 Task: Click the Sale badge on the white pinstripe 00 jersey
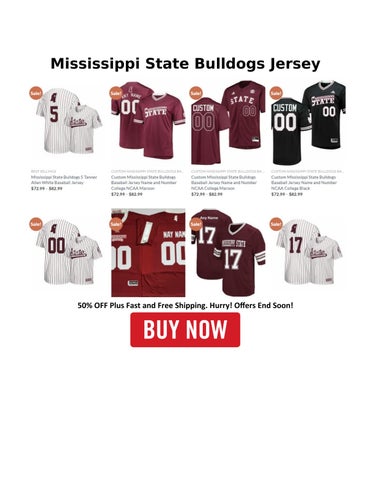36,224
